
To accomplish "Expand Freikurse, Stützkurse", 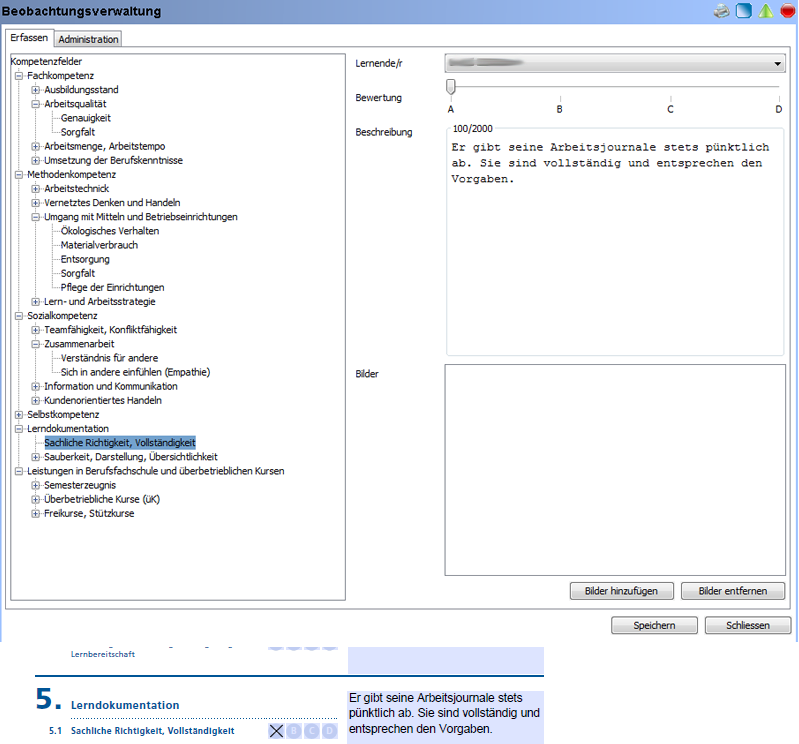I will click(x=35, y=514).
